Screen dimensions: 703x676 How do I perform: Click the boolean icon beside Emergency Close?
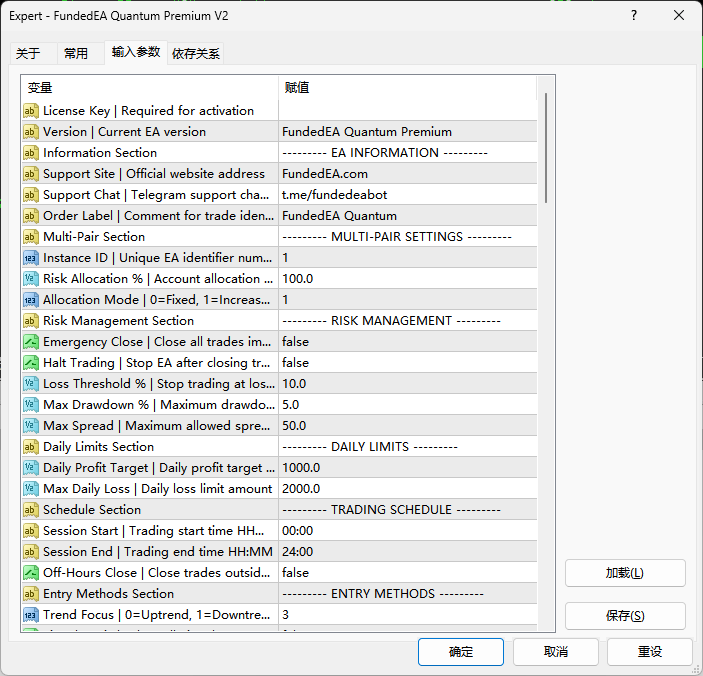[x=31, y=342]
